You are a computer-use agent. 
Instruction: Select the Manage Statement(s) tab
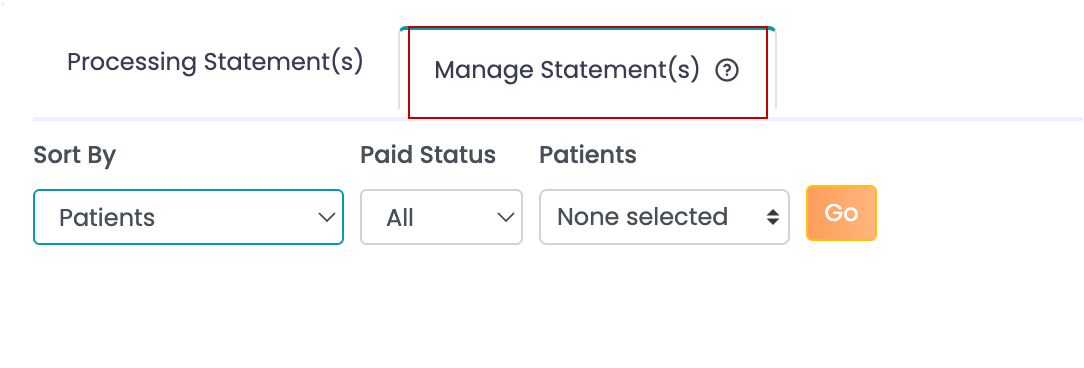[x=588, y=71]
